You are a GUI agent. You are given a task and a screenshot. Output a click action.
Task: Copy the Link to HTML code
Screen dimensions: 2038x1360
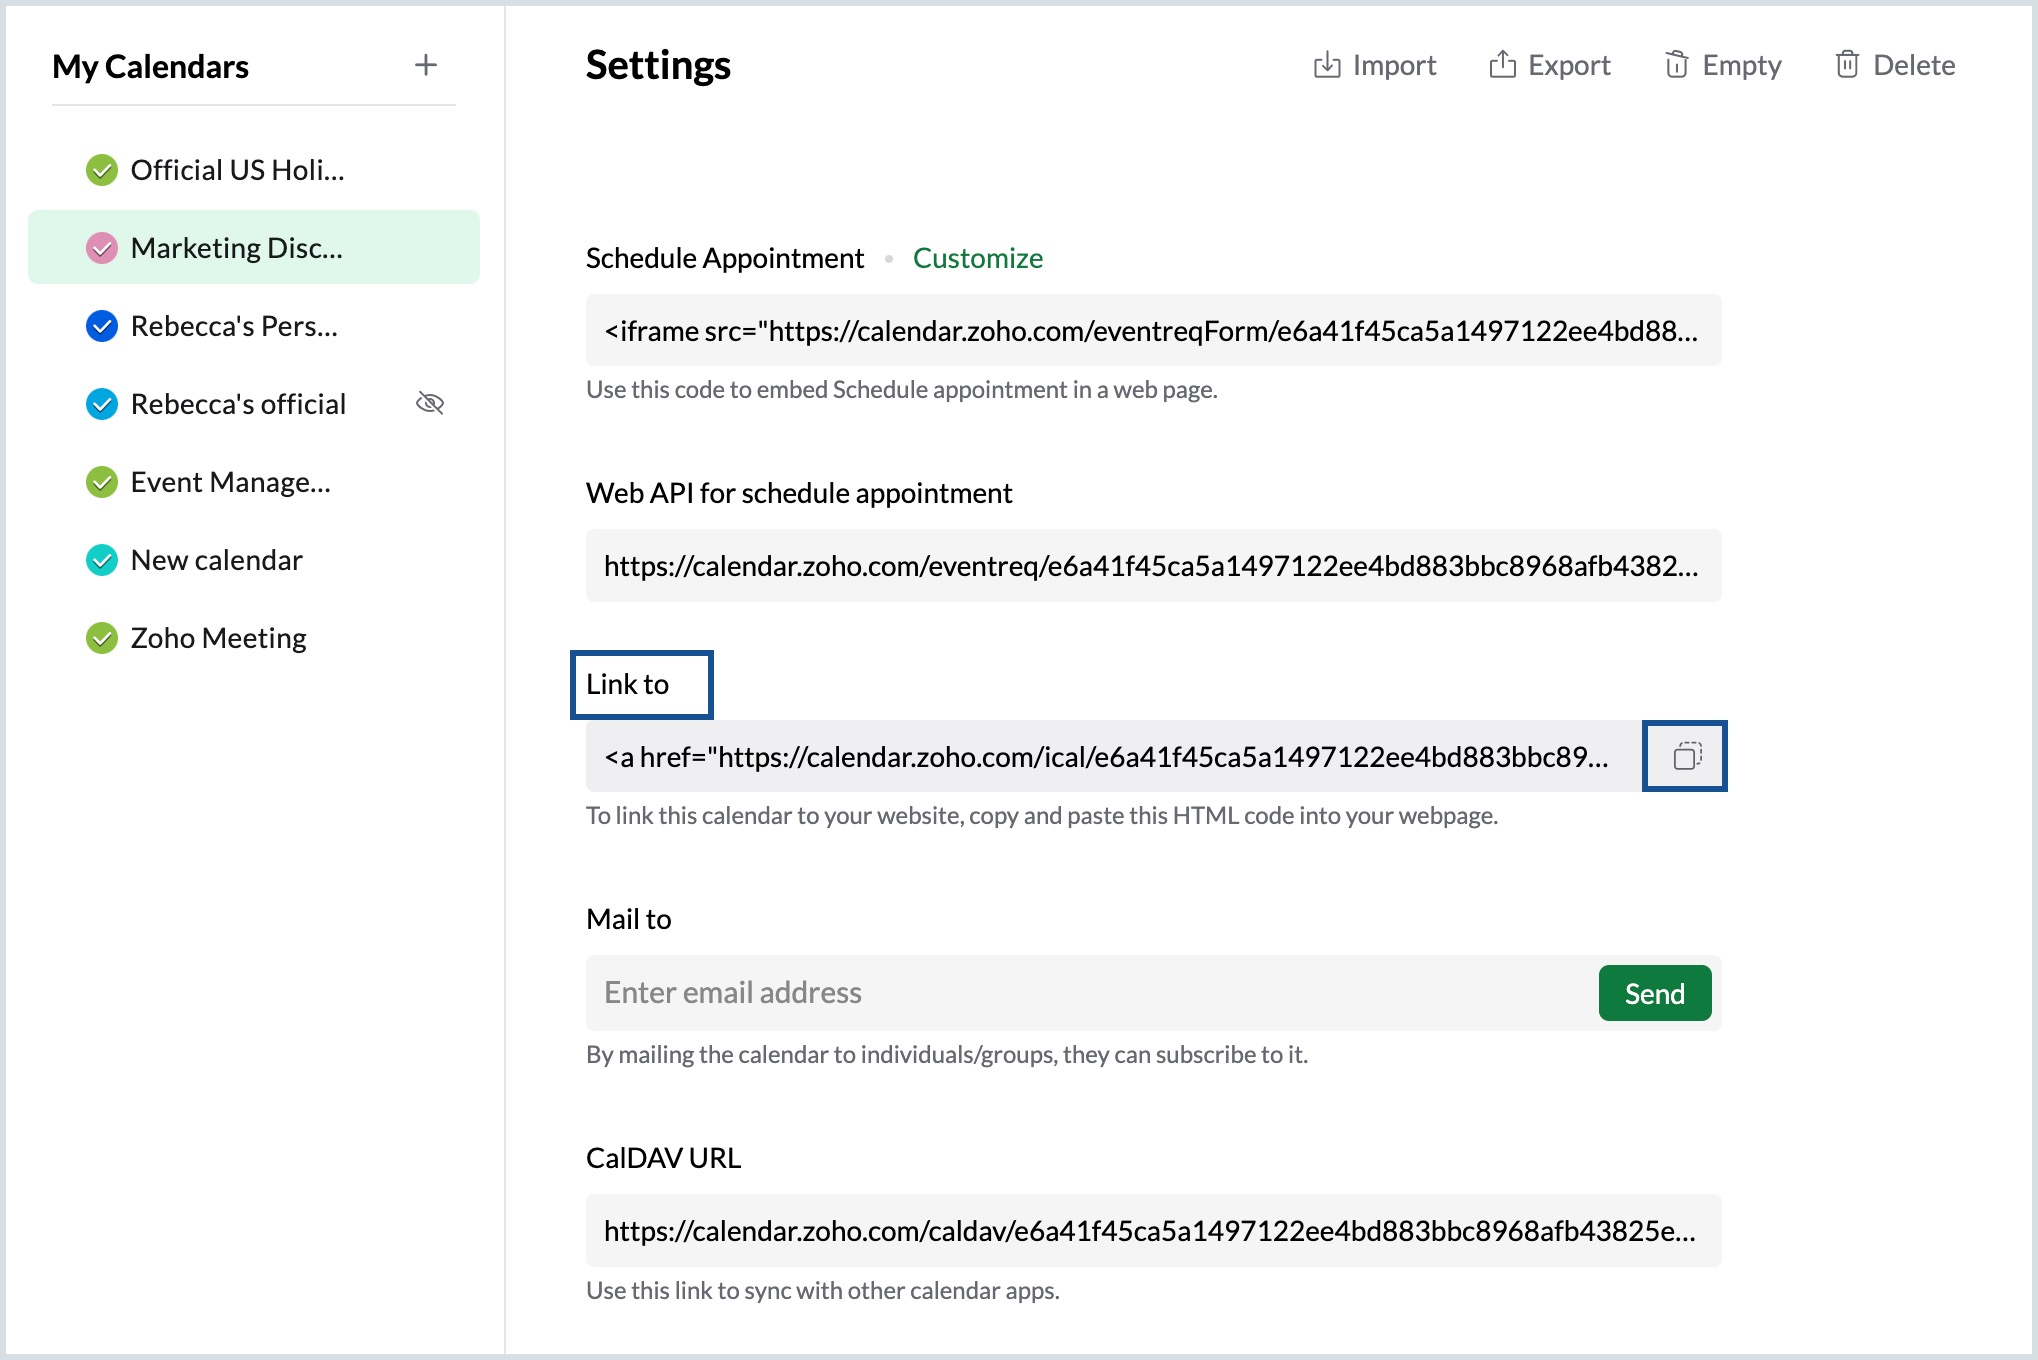tap(1686, 756)
